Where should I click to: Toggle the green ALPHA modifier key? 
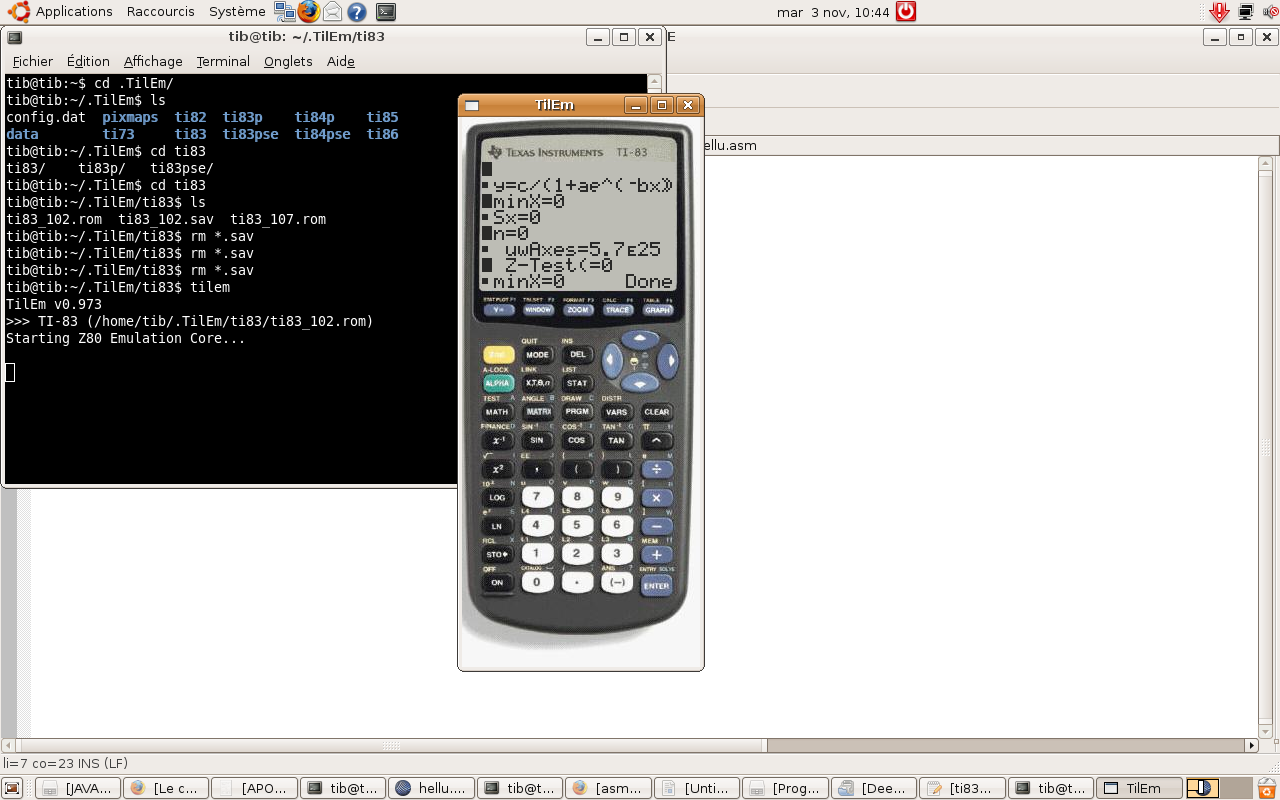497,383
